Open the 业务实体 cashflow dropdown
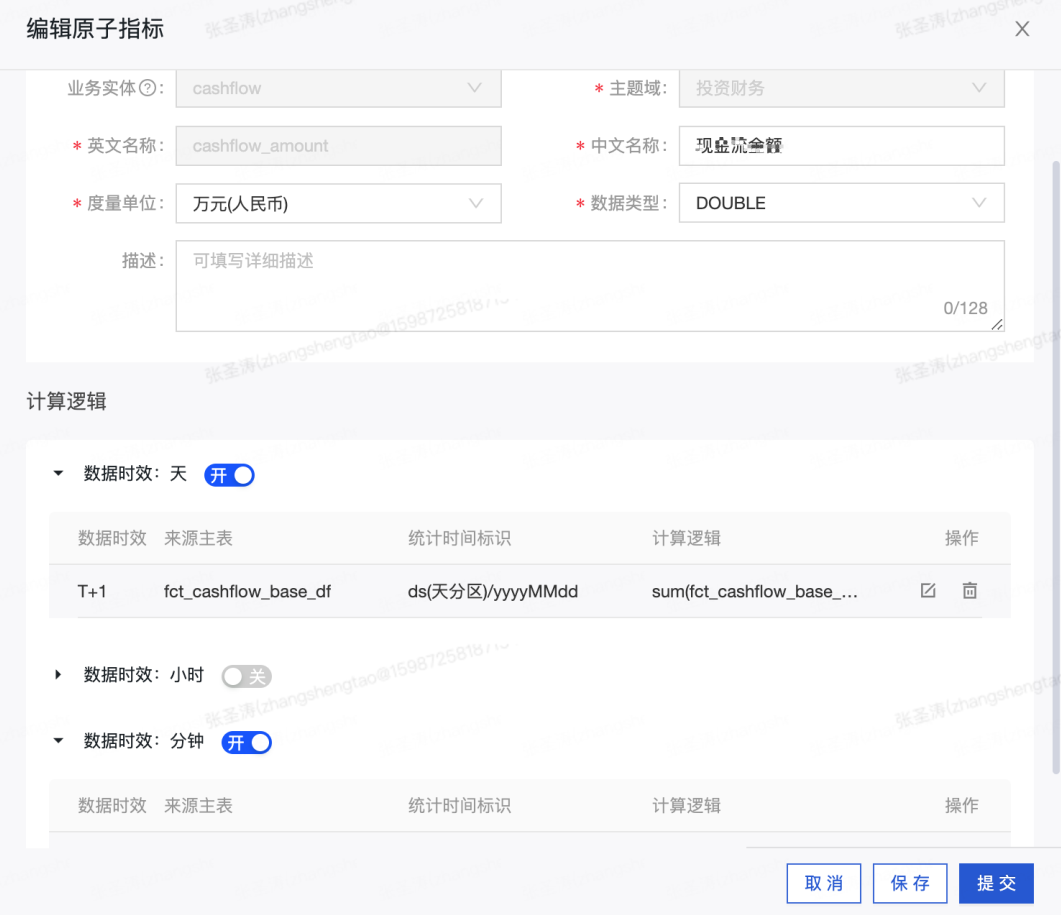Image resolution: width=1061 pixels, height=915 pixels. click(x=338, y=88)
